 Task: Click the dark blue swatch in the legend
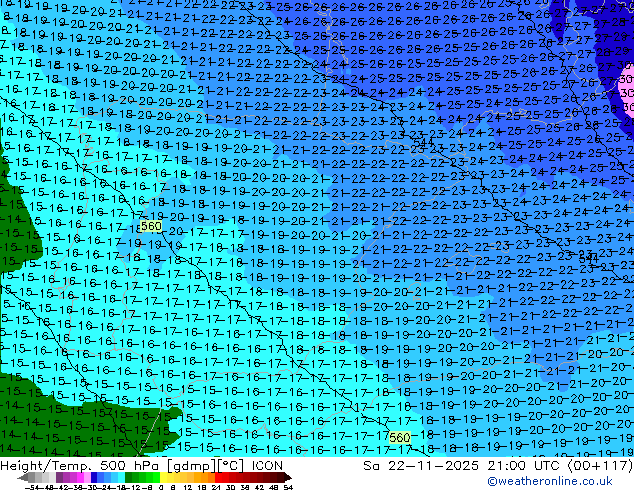pos(94,478)
